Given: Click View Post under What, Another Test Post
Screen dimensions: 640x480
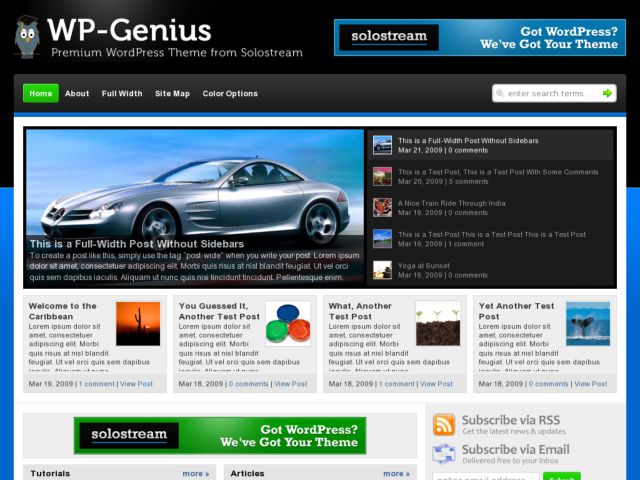Looking at the screenshot, I should (436, 384).
